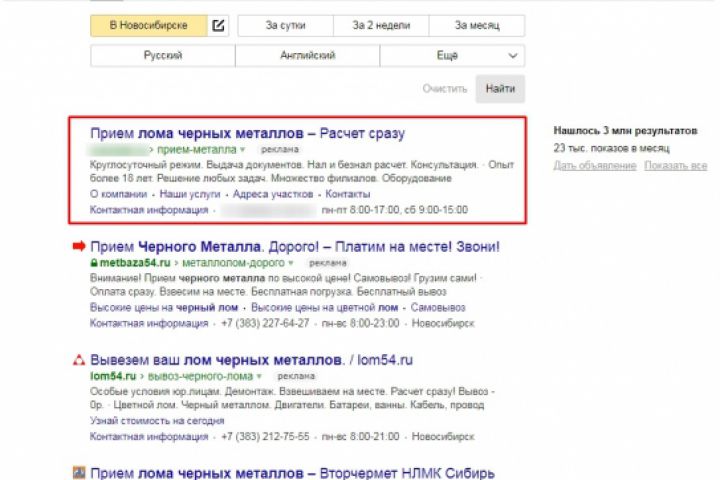The width and height of the screenshot is (720, 480).
Task: Select the Английский language filter
Action: [x=308, y=56]
